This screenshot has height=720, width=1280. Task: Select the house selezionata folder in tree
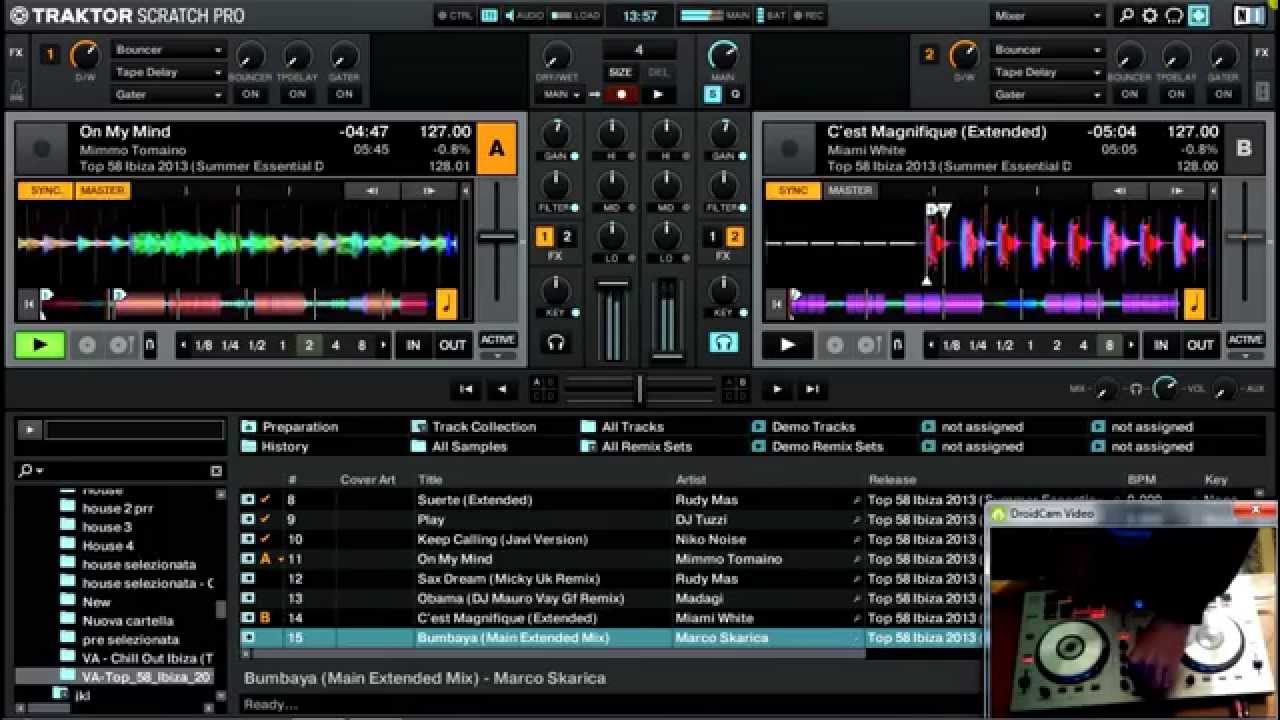(x=139, y=564)
